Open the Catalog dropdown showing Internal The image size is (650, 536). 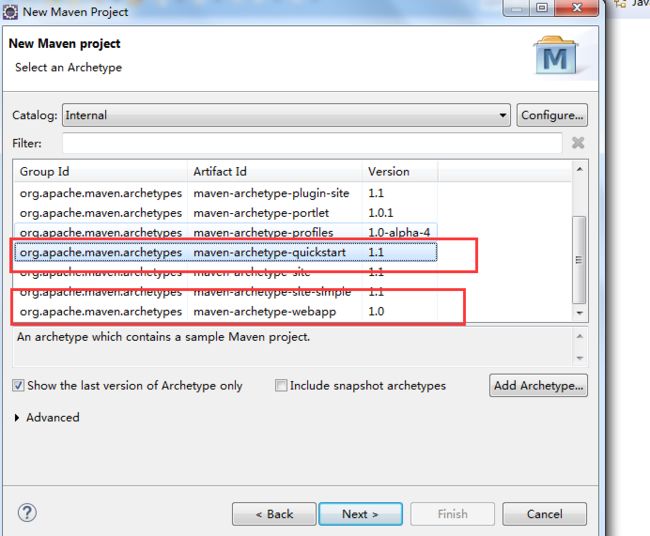[x=286, y=115]
